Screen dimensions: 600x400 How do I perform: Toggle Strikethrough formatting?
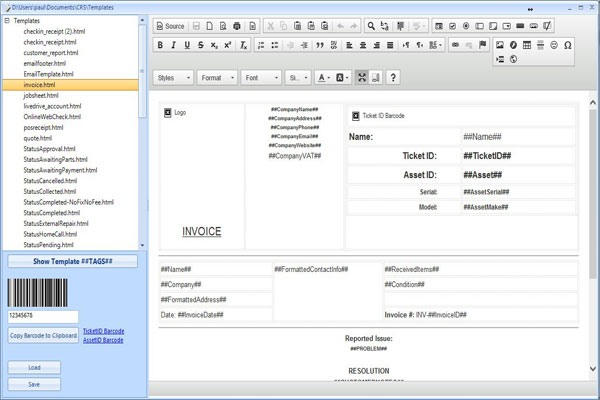[201, 45]
